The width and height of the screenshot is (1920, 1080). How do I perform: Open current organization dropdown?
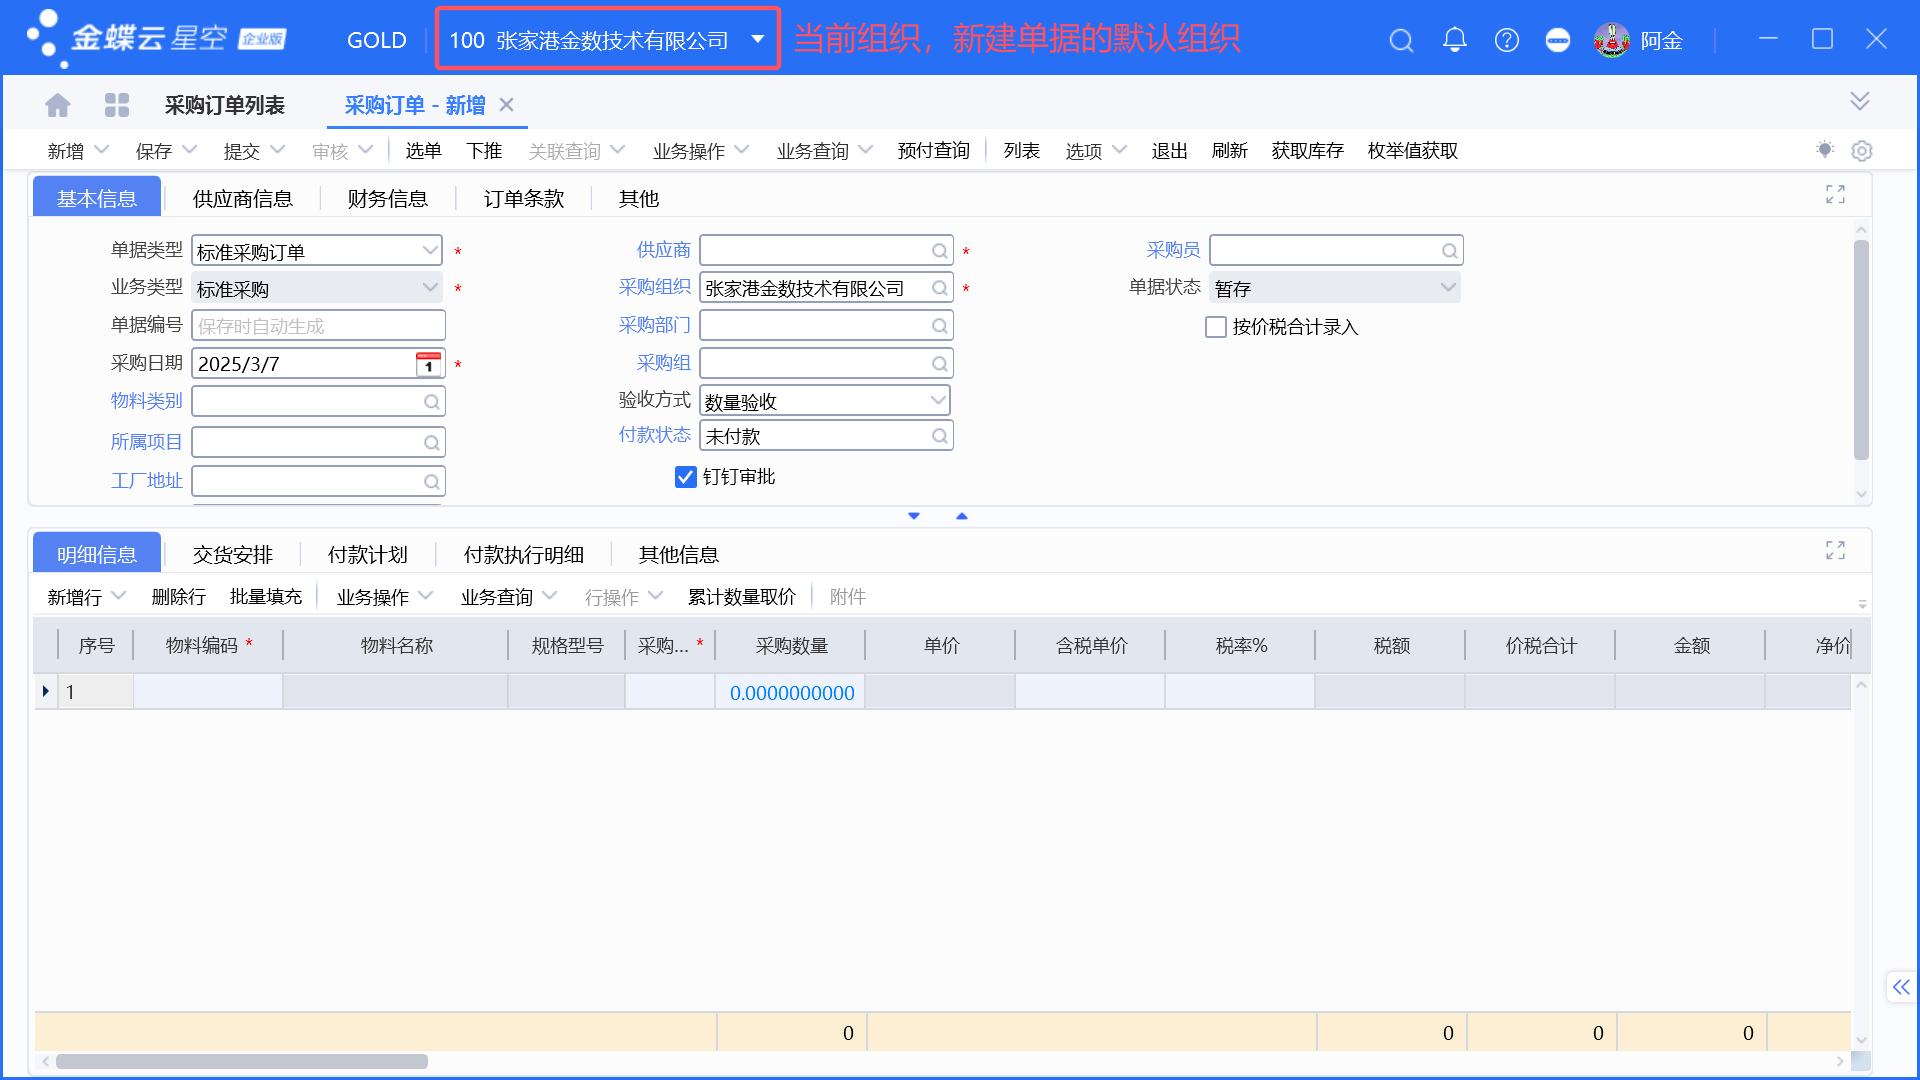tap(758, 40)
